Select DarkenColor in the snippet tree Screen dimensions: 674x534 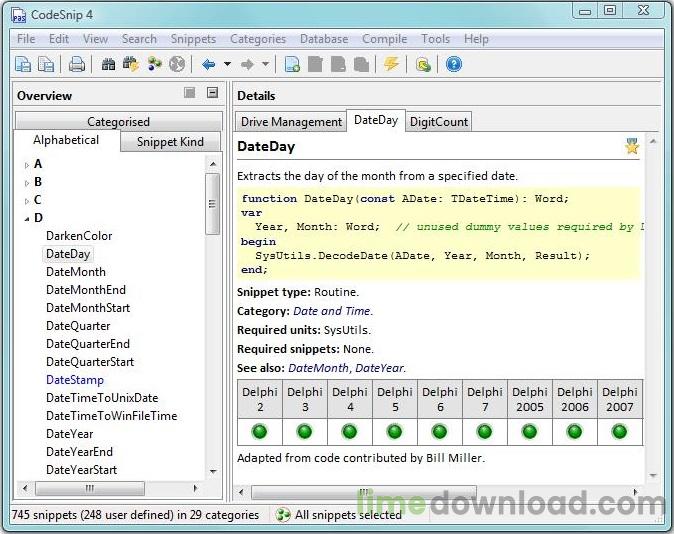[79, 236]
